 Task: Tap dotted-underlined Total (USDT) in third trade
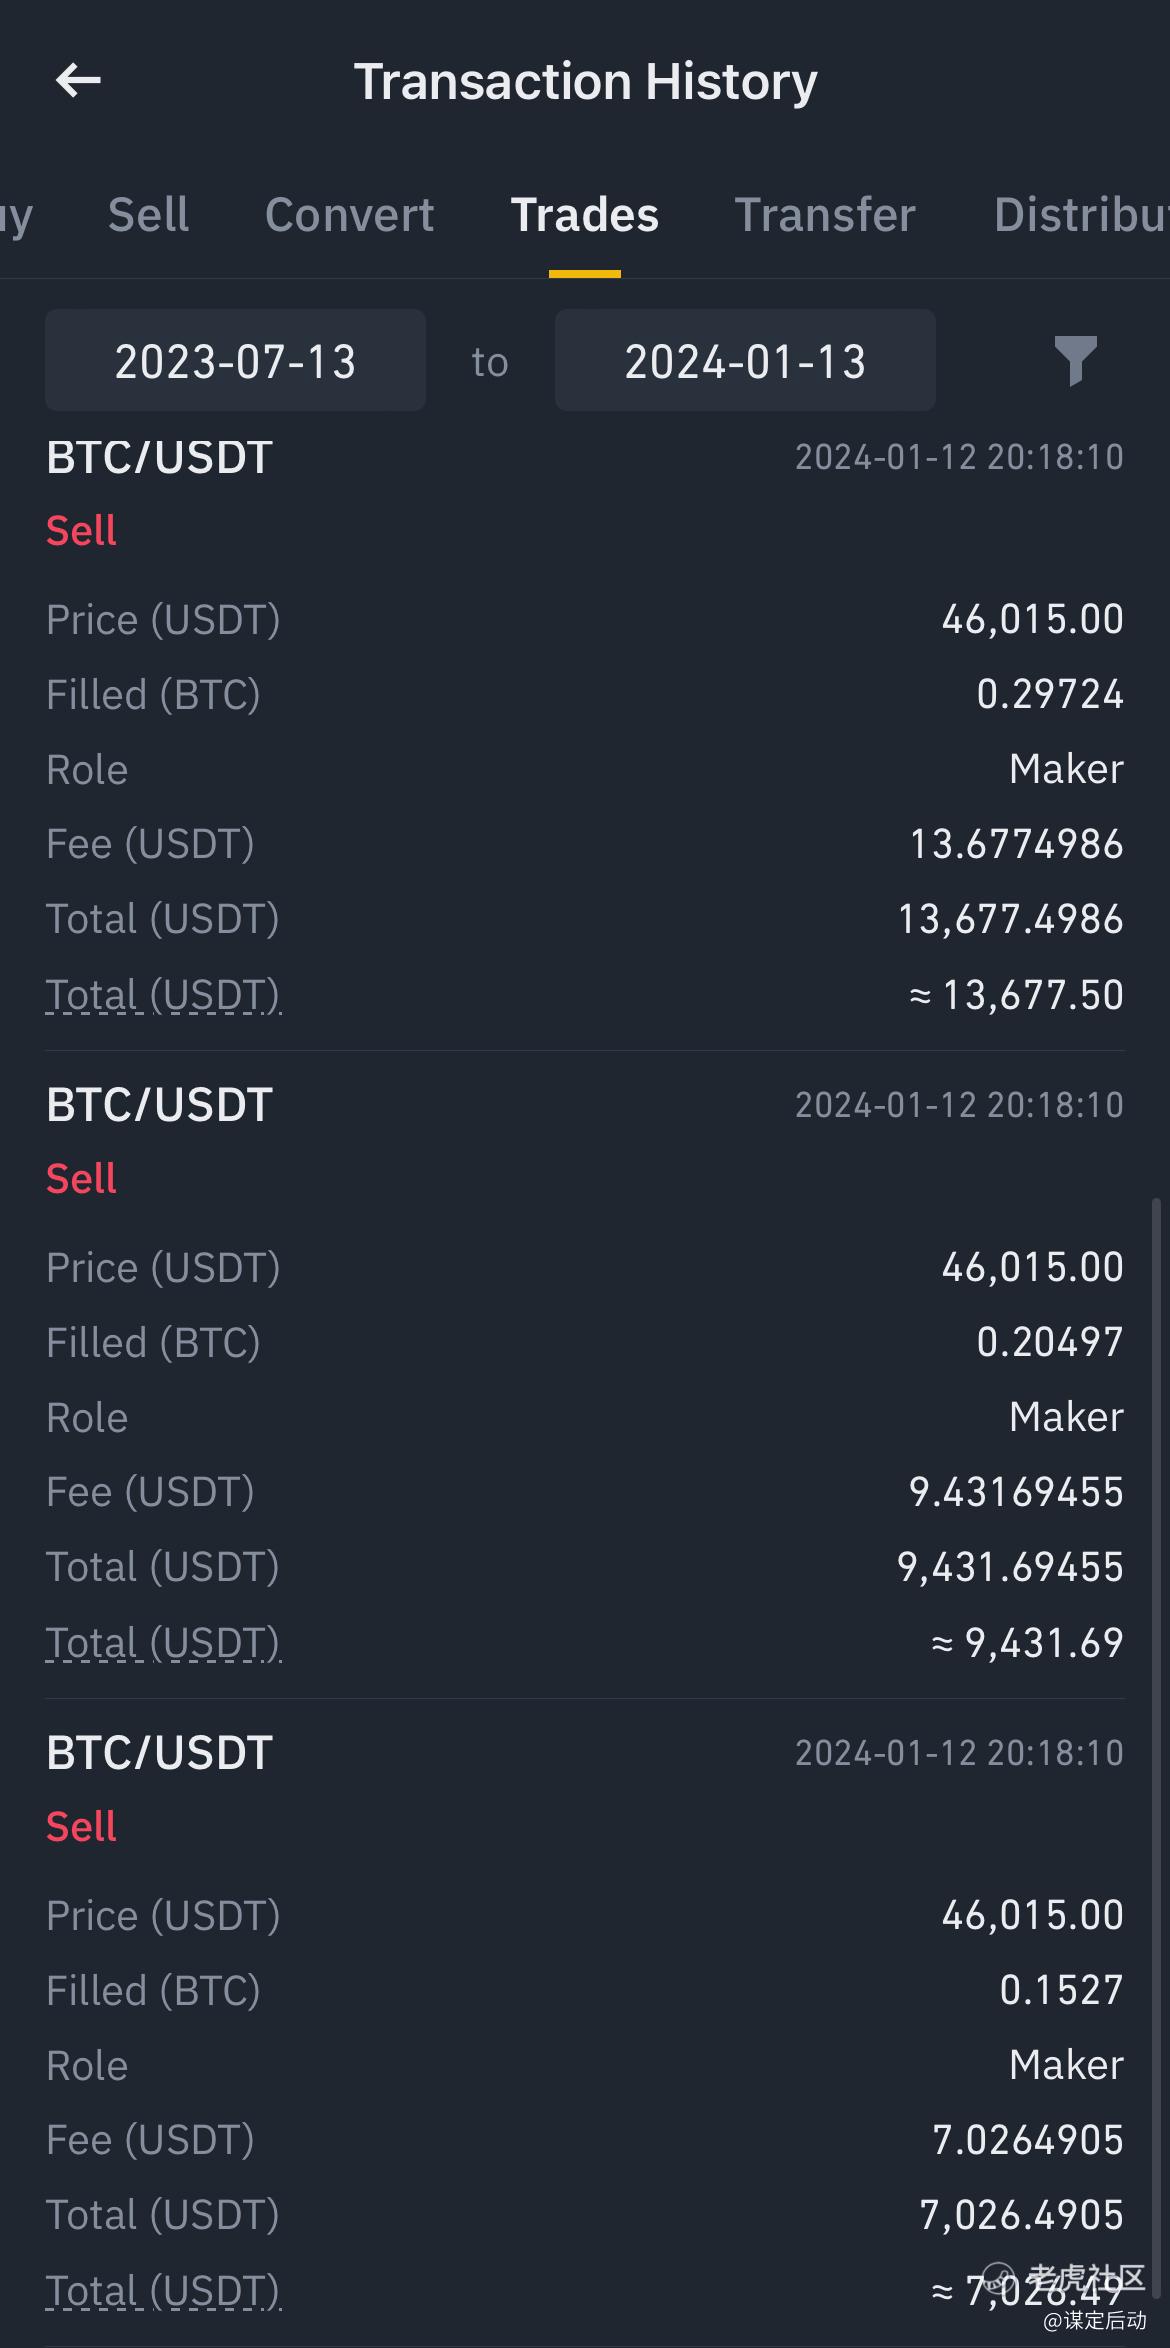(x=163, y=2291)
